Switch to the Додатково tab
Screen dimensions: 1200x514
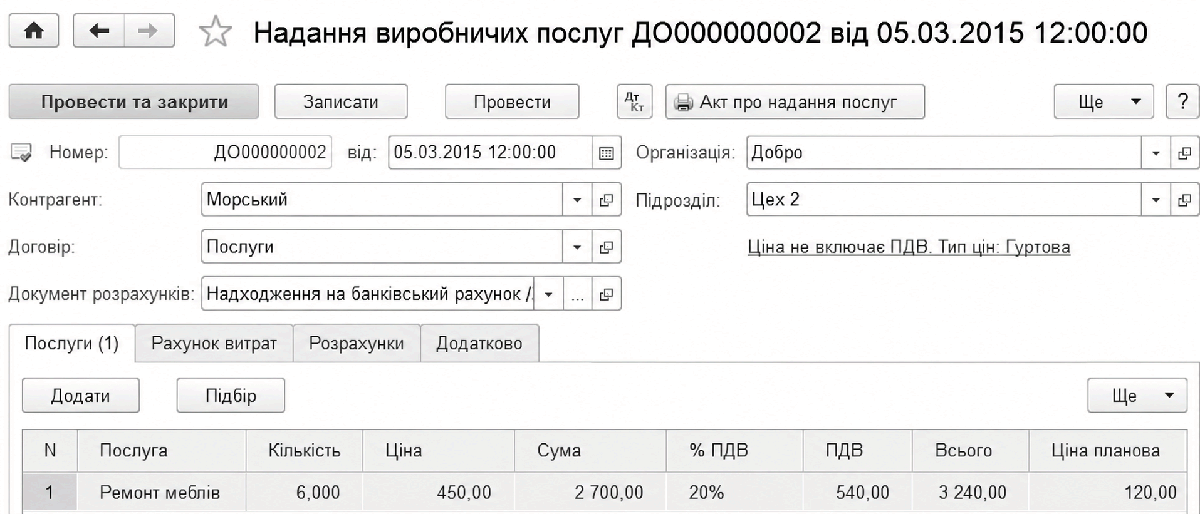tap(479, 343)
